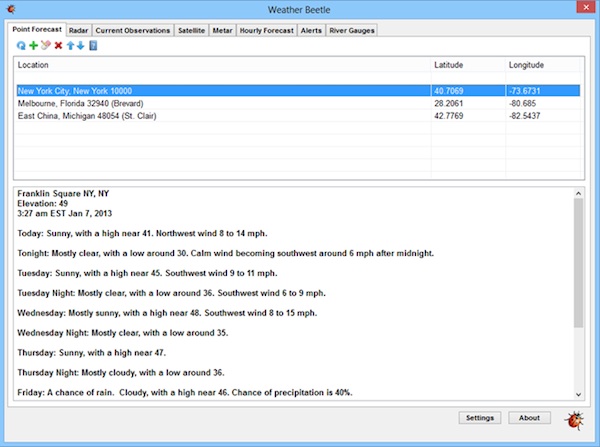Click the forecast scrollbar down arrow

point(578,395)
